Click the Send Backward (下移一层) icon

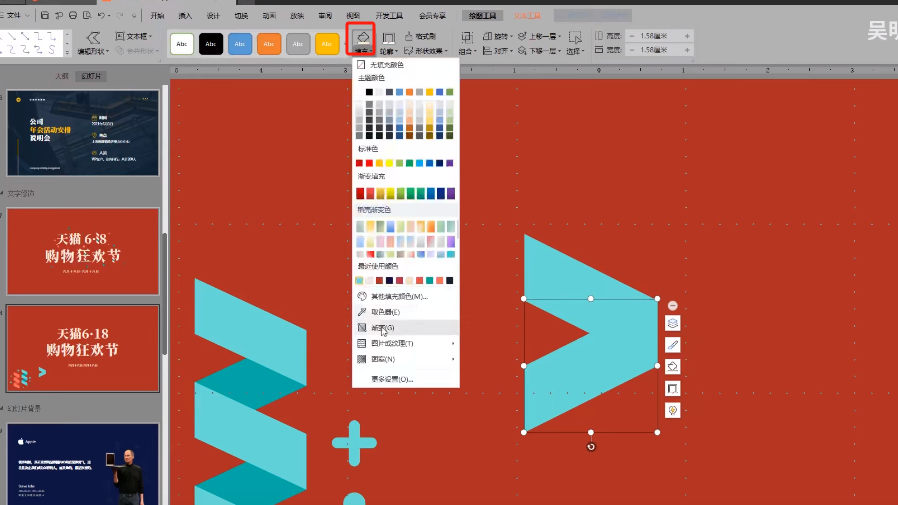click(x=522, y=51)
